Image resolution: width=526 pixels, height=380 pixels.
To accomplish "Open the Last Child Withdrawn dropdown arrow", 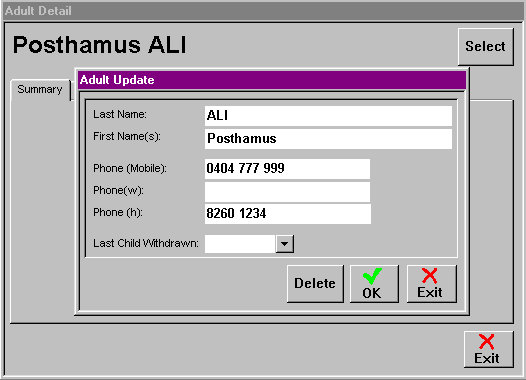I will [x=284, y=243].
